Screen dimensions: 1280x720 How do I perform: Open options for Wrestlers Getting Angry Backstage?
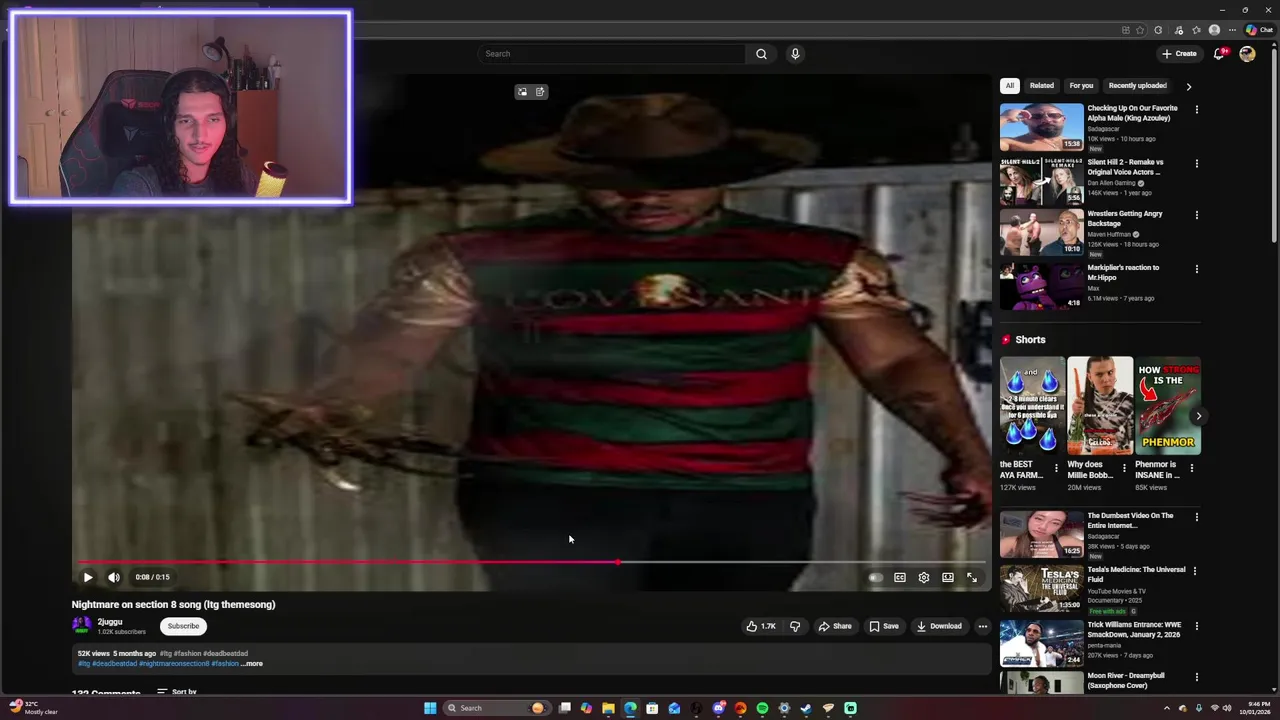1197,215
